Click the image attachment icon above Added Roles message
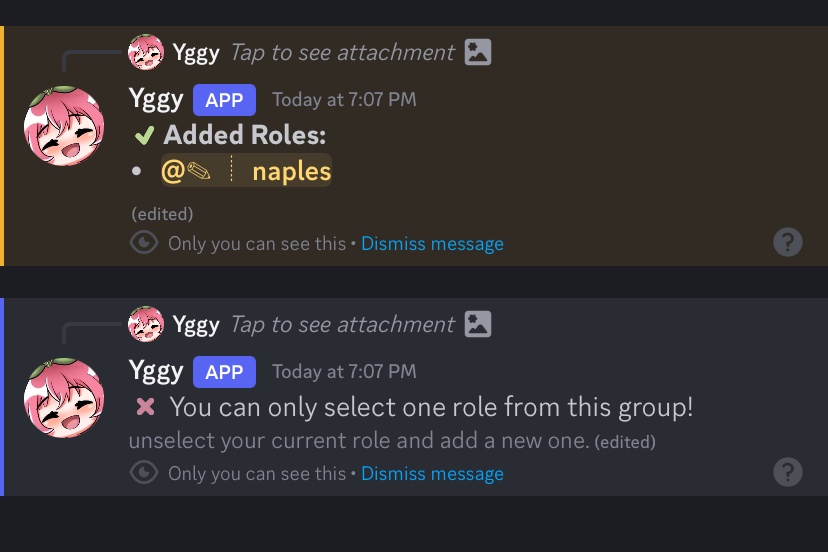 click(x=478, y=52)
